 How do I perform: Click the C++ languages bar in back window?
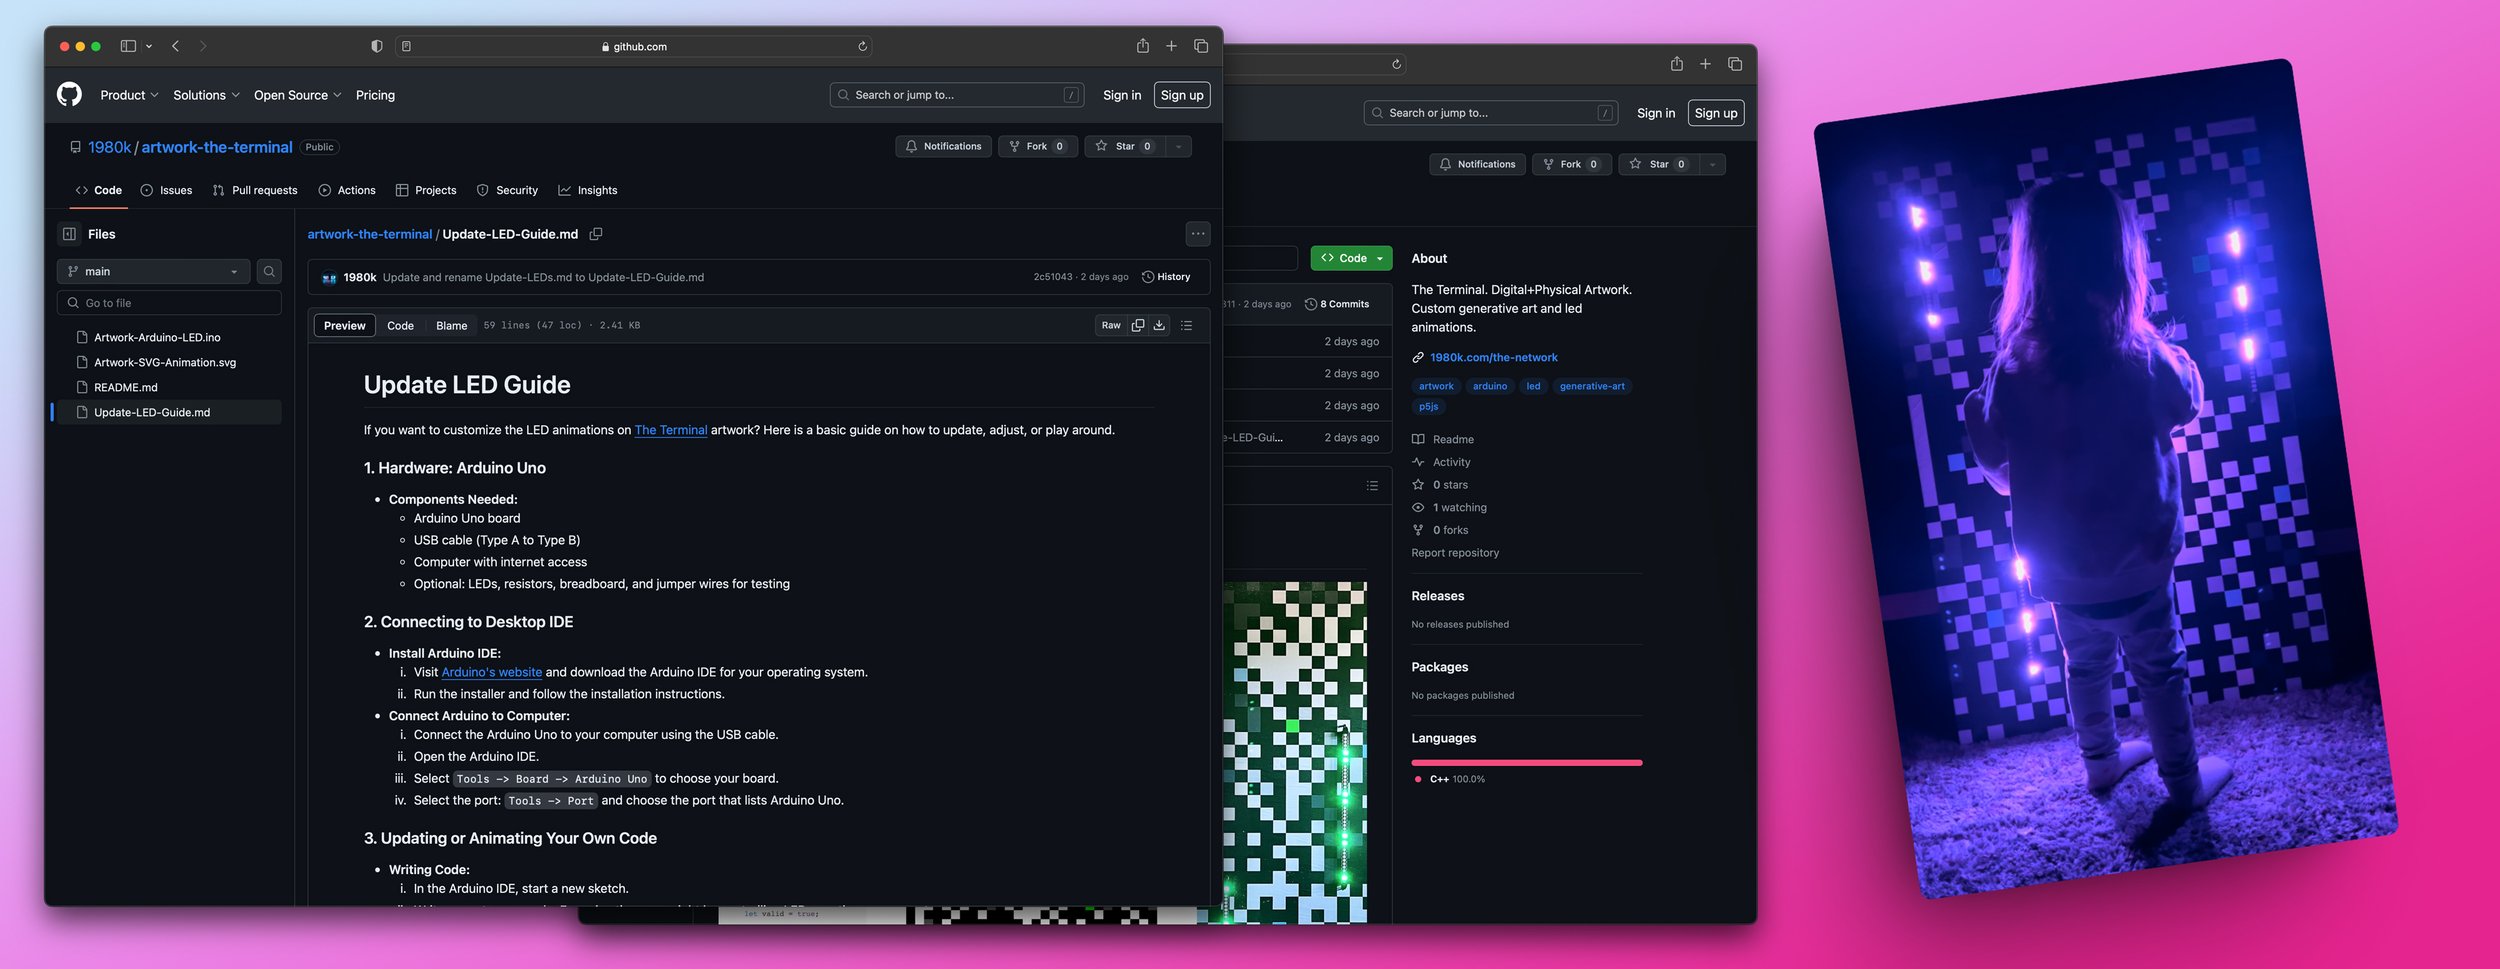point(1527,763)
